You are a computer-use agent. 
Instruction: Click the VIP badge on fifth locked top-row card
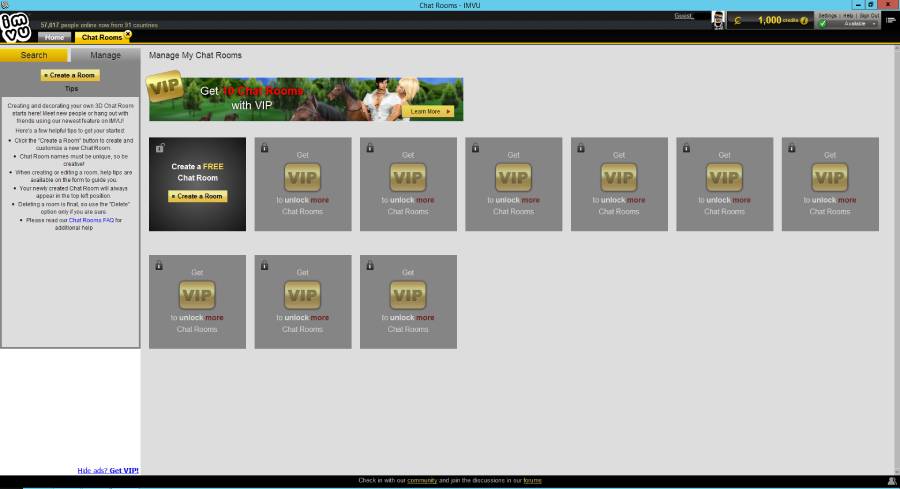pos(724,177)
